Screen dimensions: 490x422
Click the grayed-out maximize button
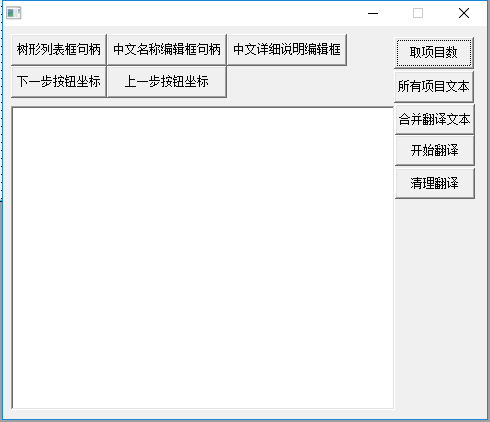418,13
